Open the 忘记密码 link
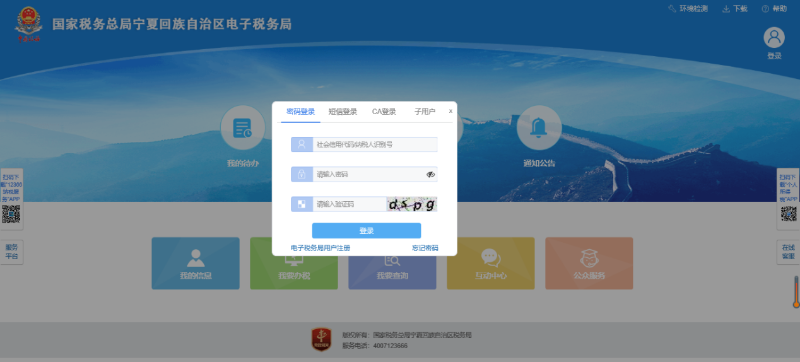 (425, 248)
